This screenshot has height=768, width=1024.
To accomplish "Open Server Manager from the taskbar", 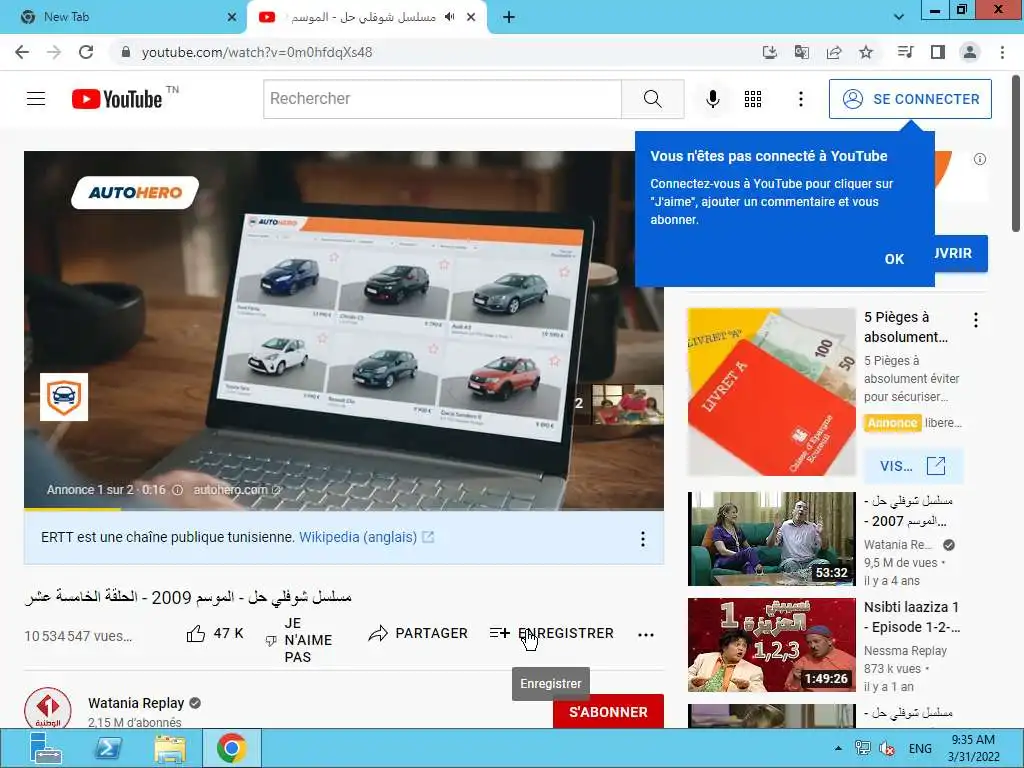I will (46, 748).
